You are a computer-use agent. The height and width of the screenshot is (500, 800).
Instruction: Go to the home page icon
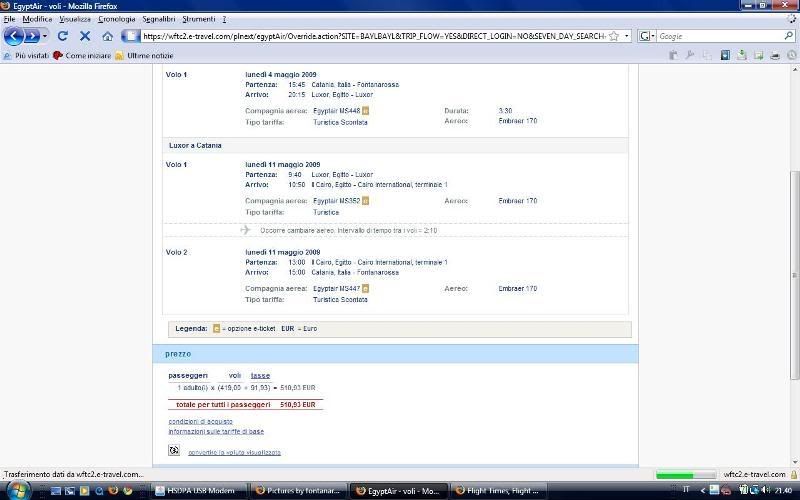(107, 36)
